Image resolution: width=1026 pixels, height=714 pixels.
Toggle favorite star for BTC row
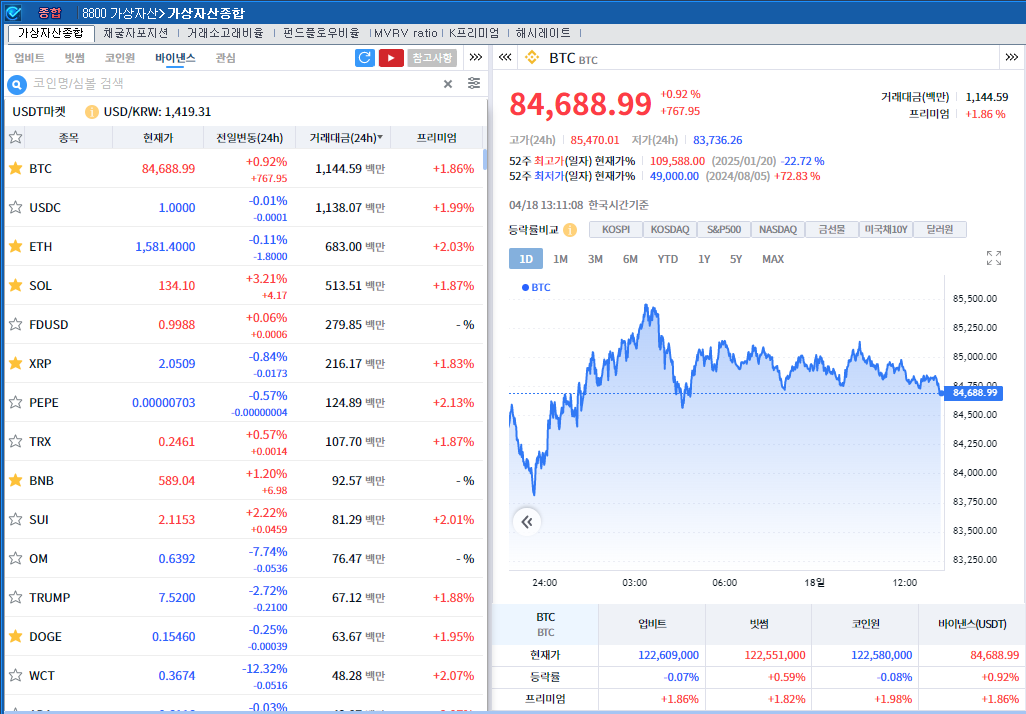[15, 169]
